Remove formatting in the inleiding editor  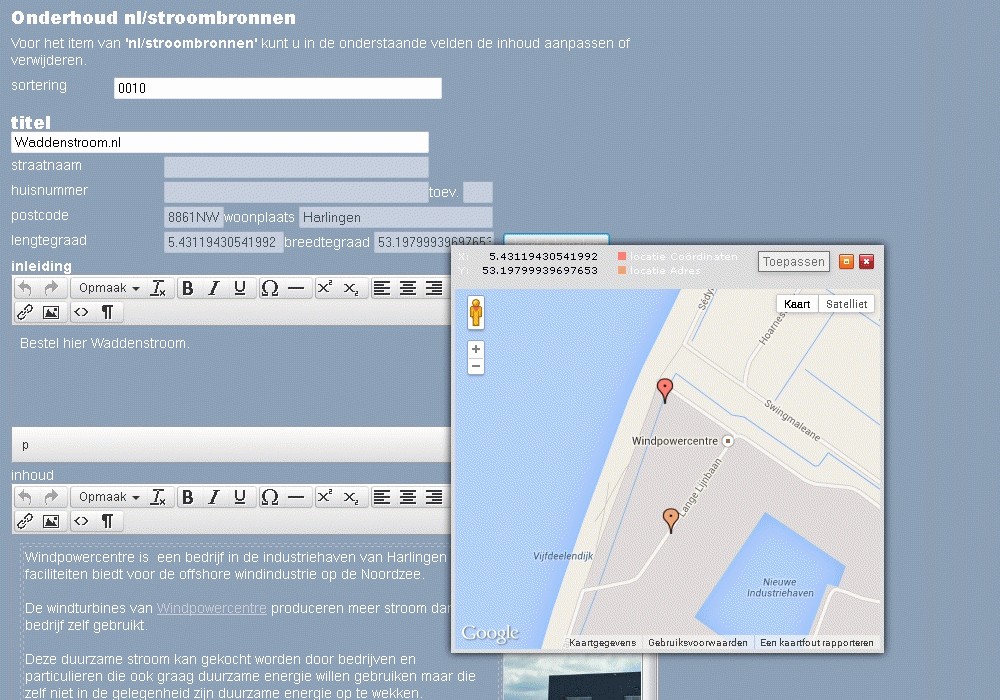click(158, 288)
